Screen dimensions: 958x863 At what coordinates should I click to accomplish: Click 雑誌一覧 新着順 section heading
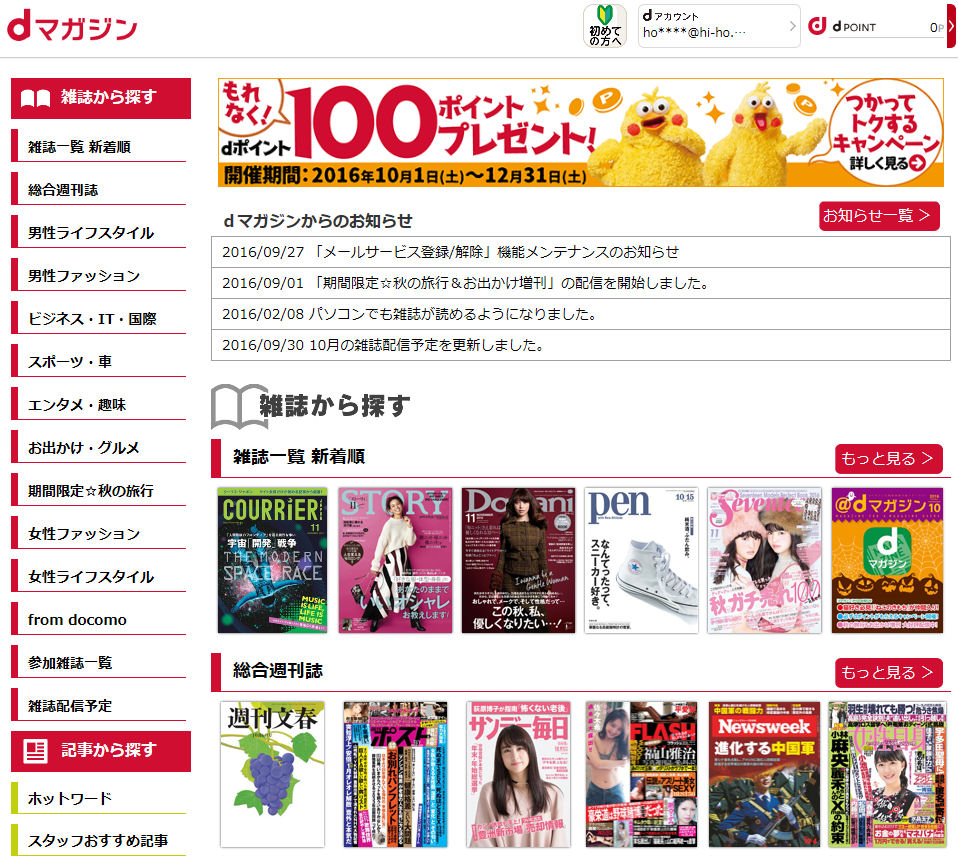[x=299, y=457]
